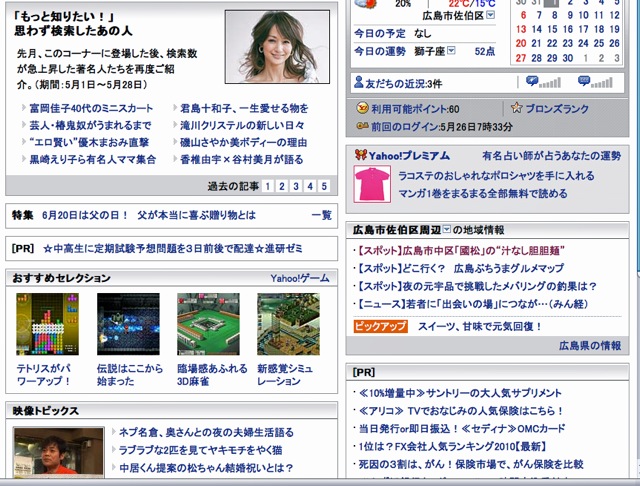640x486 pixels.
Task: Open the 進研ゼミ PR link
Action: (x=173, y=248)
